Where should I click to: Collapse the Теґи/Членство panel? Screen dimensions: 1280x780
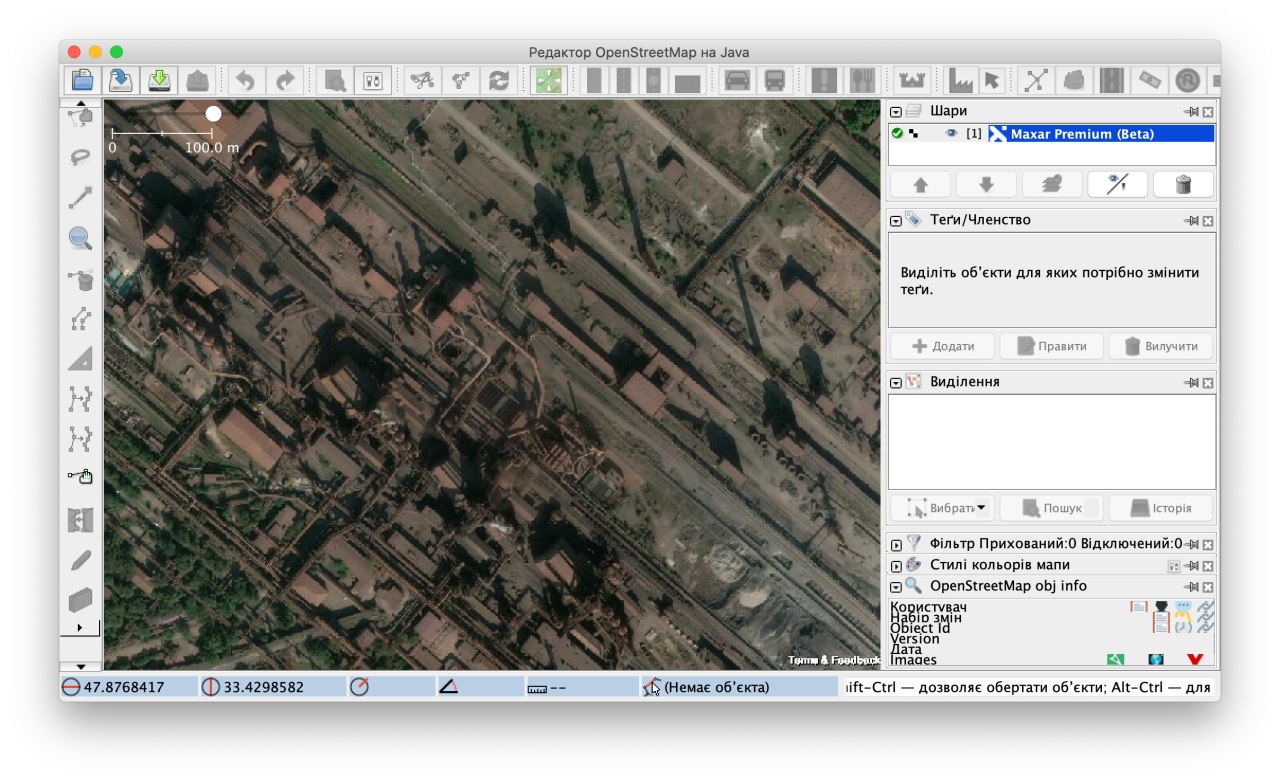click(x=896, y=220)
